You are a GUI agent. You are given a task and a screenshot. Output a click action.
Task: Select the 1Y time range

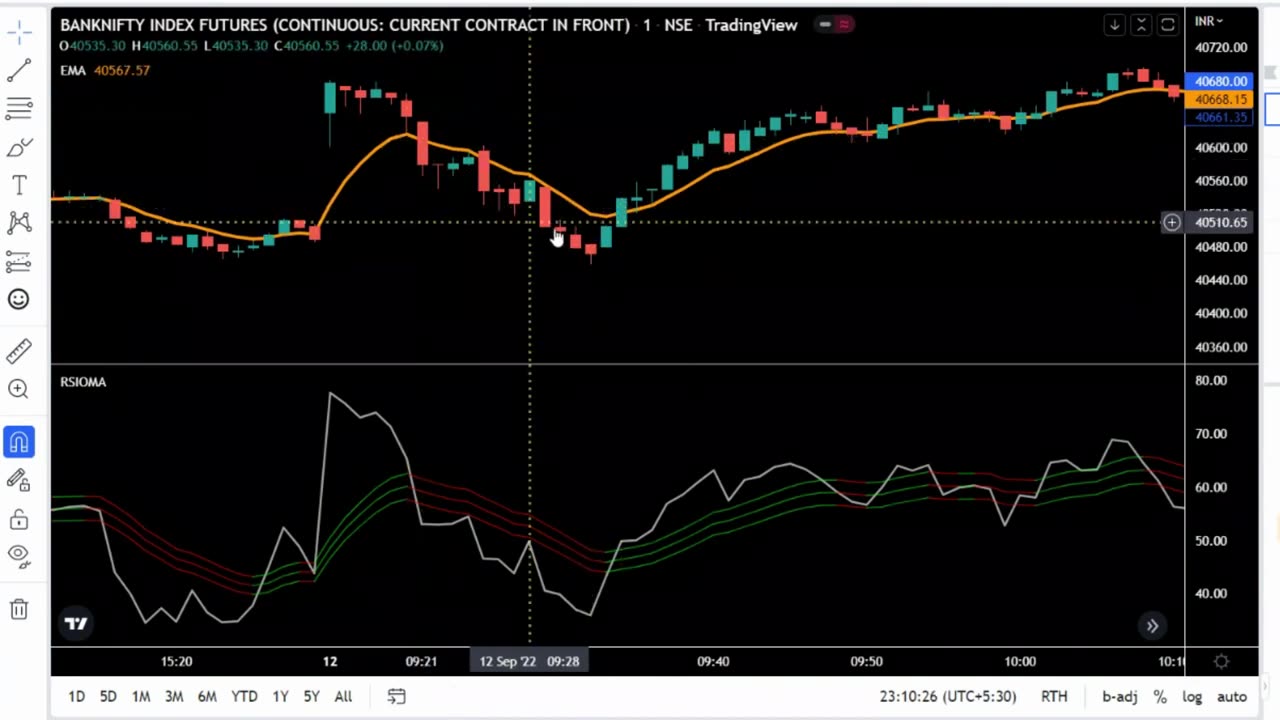coord(280,696)
